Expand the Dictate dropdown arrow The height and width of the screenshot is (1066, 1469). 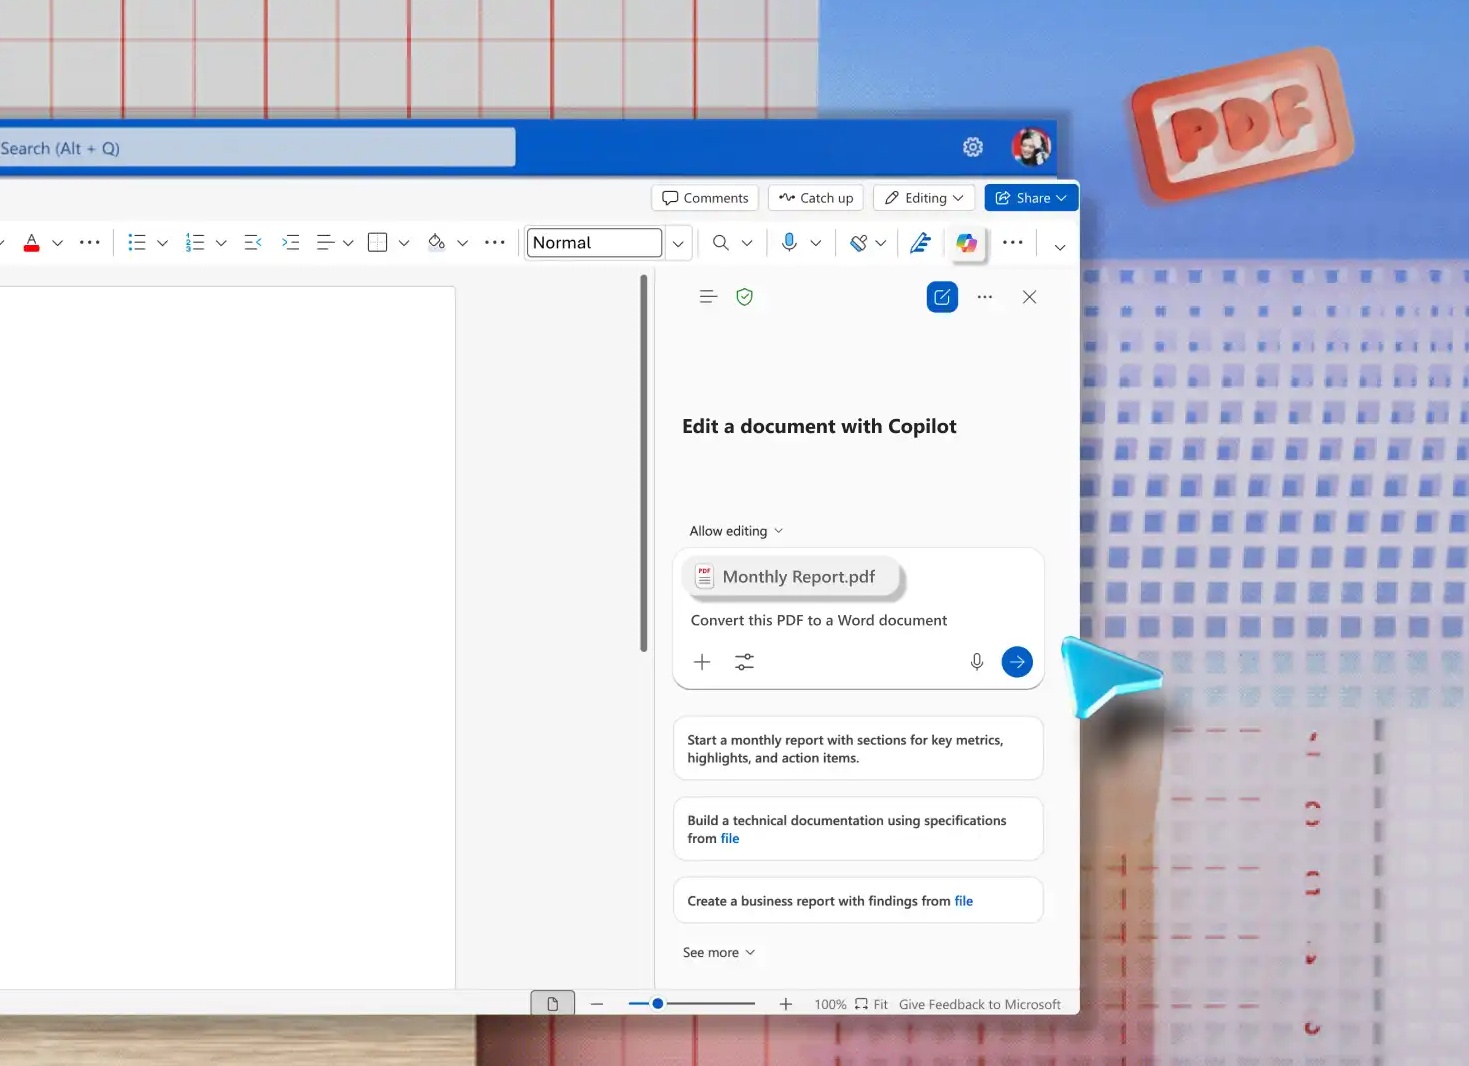(816, 243)
